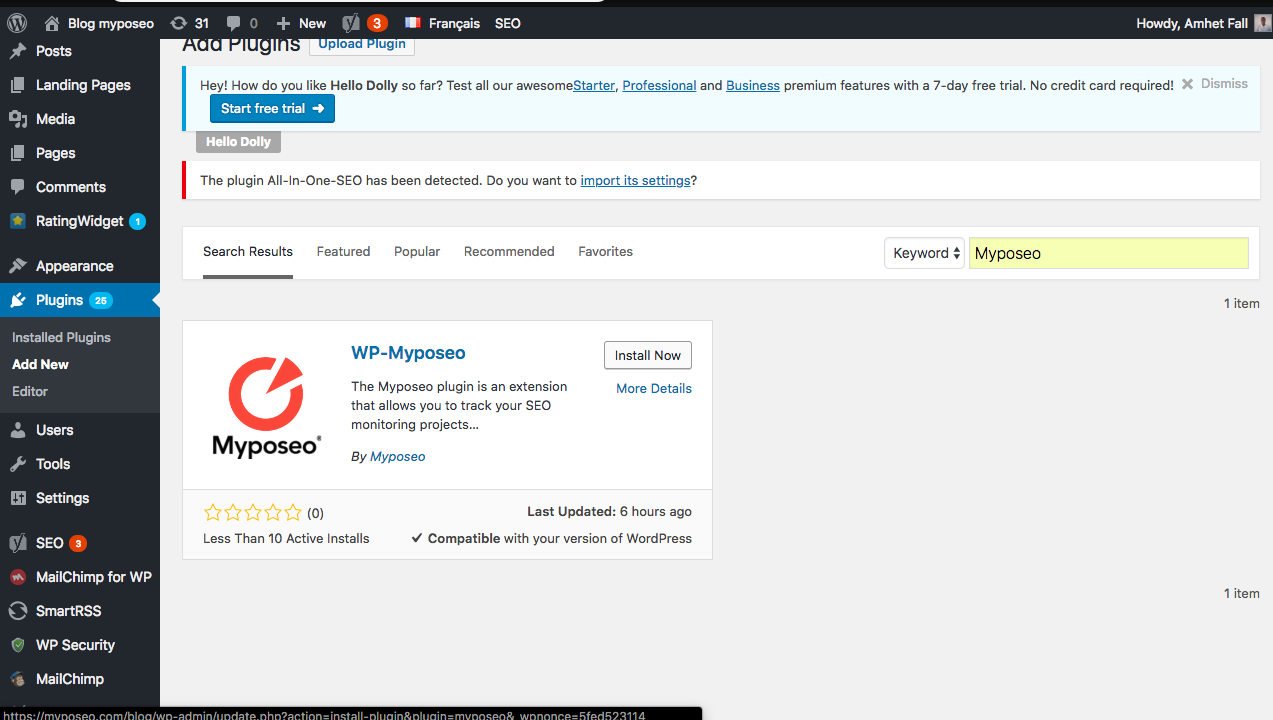Open the Keyword search type dropdown
1273x720 pixels.
(x=924, y=253)
